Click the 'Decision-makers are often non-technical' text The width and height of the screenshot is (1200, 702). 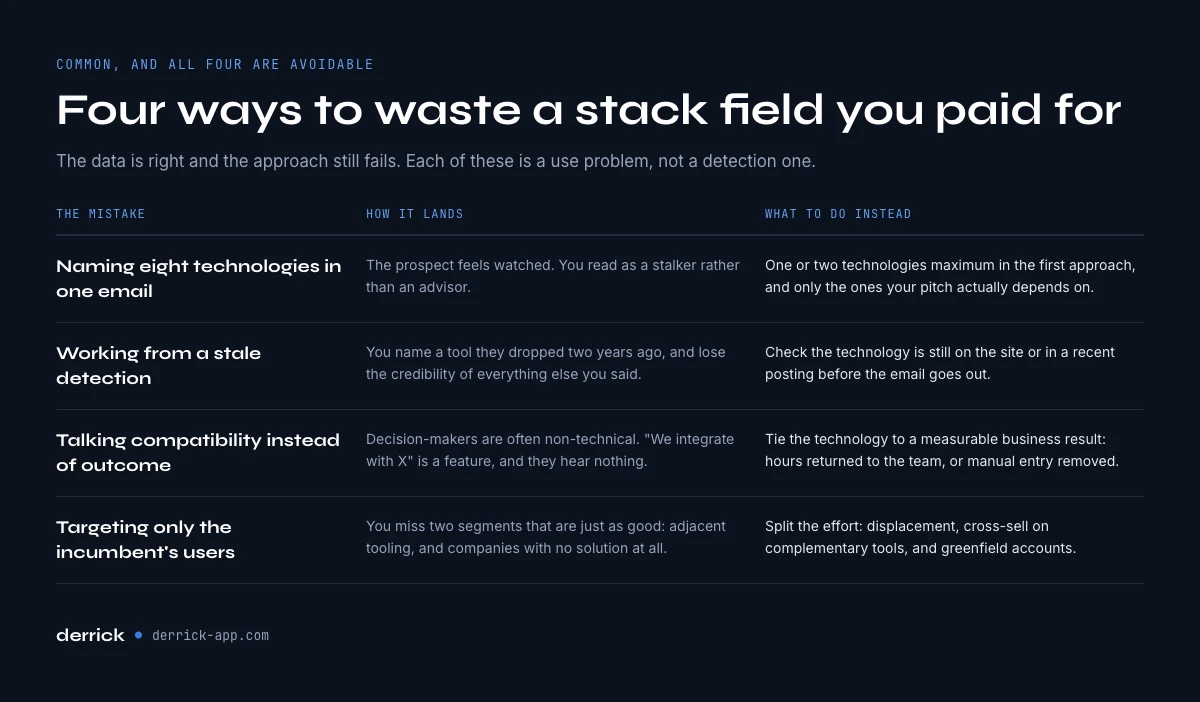(550, 450)
